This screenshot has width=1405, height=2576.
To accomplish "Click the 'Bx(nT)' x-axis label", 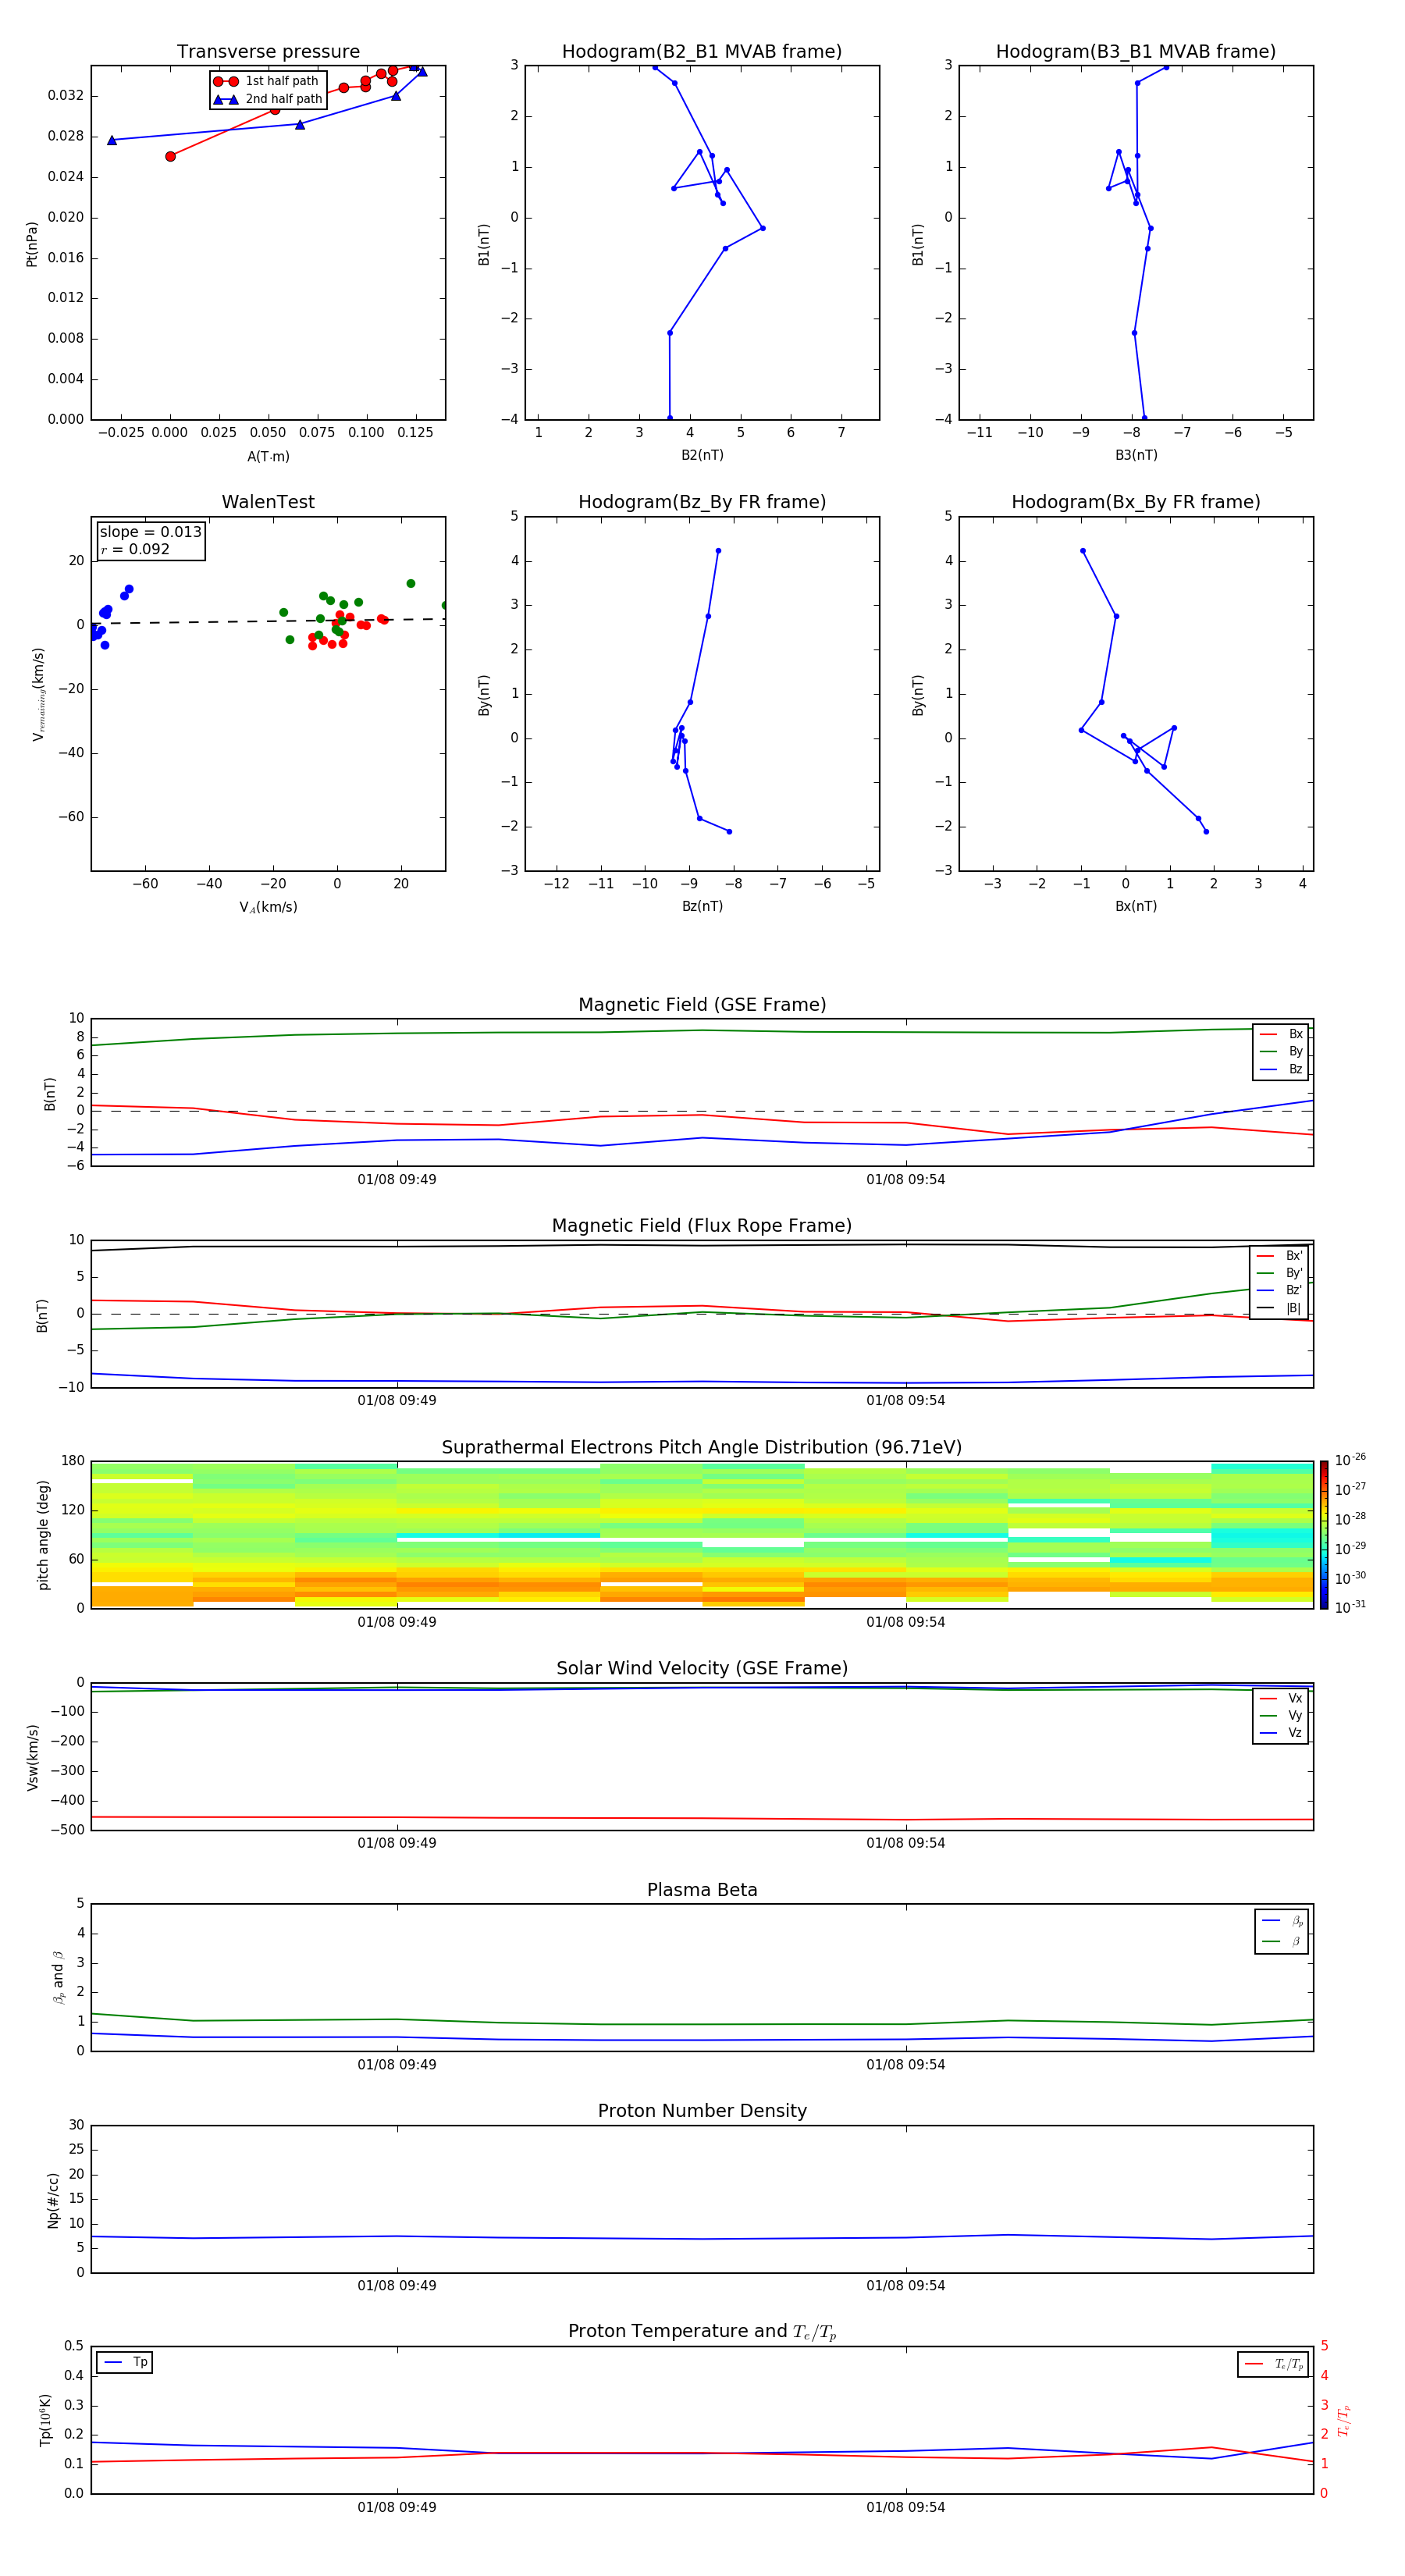I will [1136, 906].
